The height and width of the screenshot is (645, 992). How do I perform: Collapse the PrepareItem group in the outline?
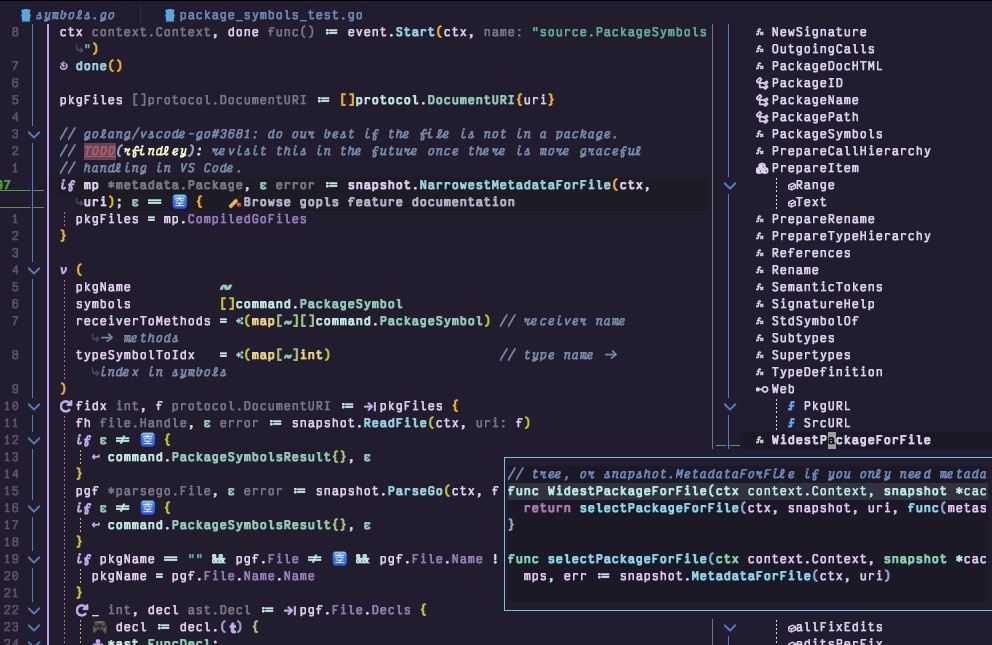[x=730, y=185]
